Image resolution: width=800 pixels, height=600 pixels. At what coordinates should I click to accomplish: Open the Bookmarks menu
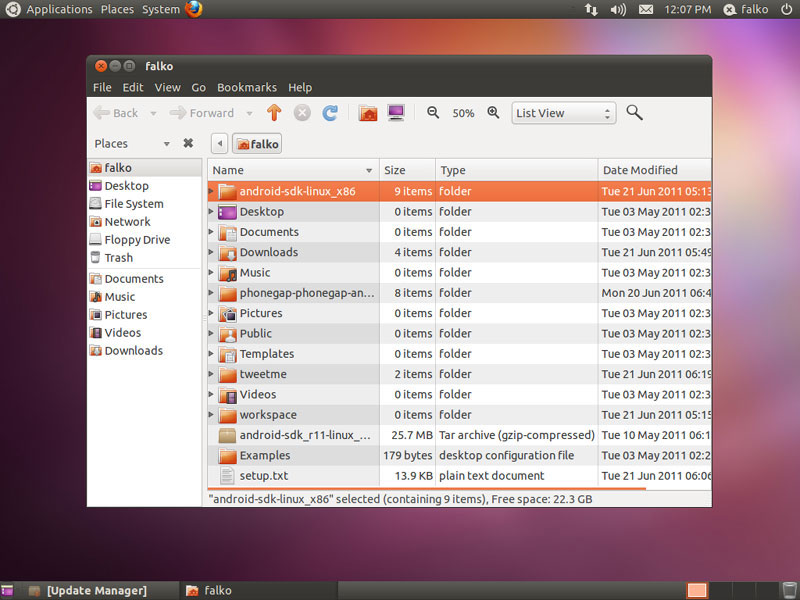click(246, 87)
